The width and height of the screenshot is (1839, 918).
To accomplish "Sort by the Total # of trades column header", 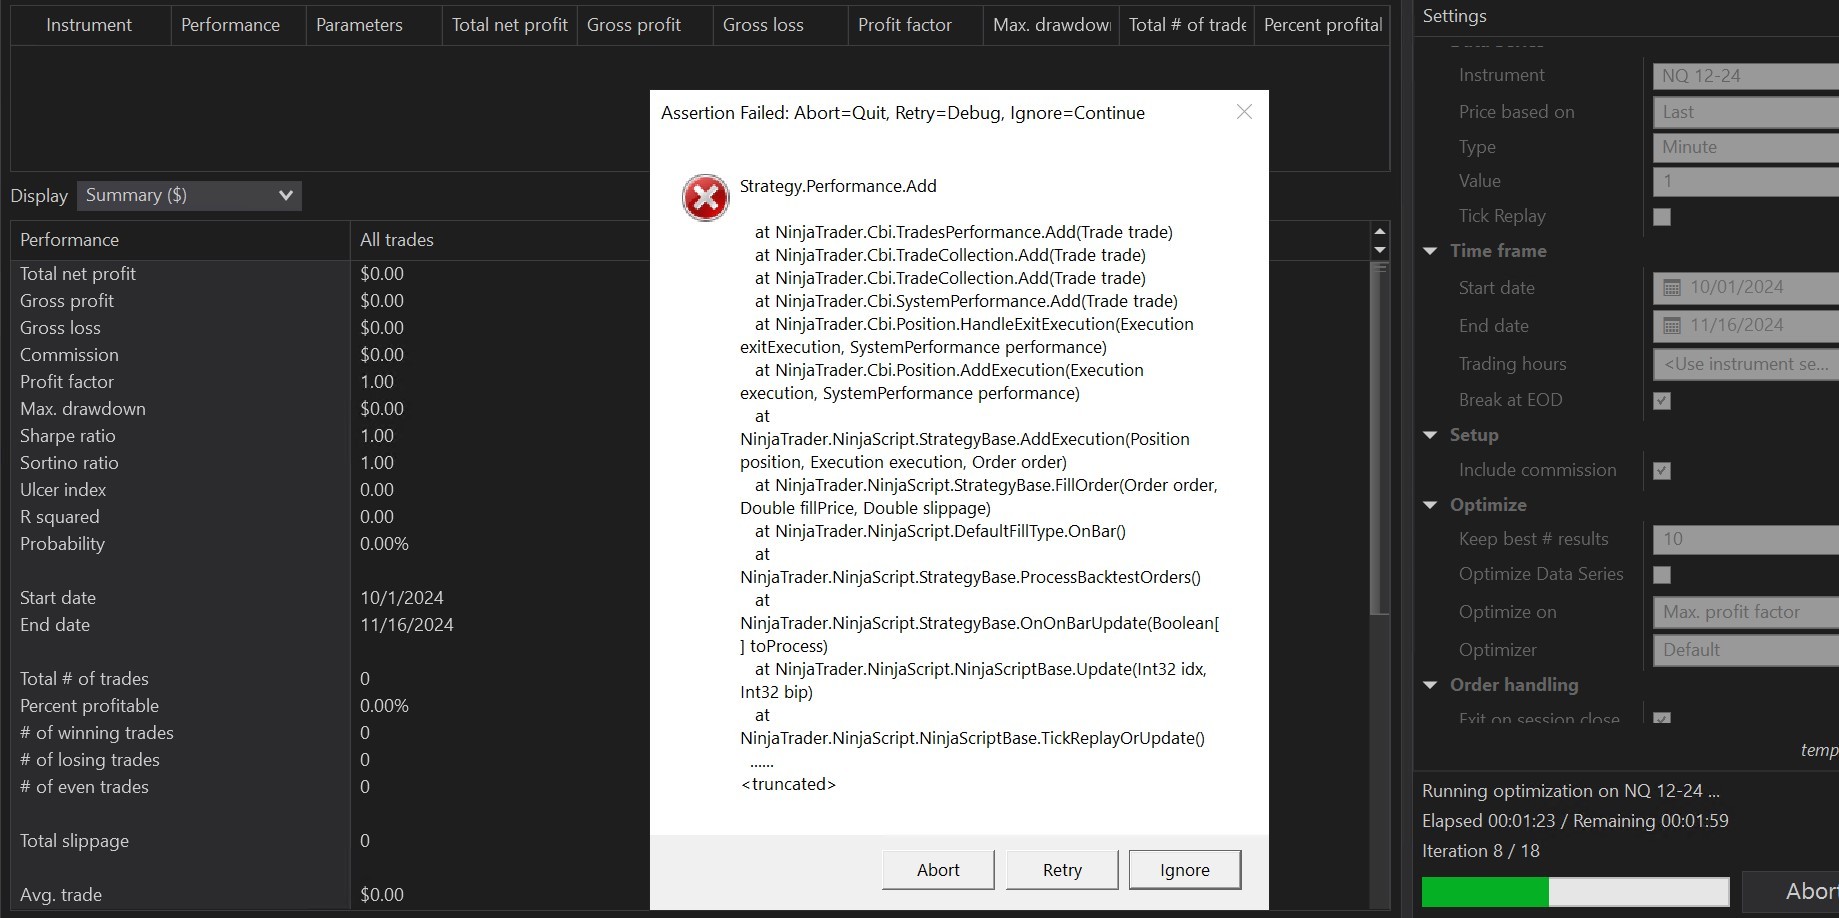I will pyautogui.click(x=1187, y=25).
